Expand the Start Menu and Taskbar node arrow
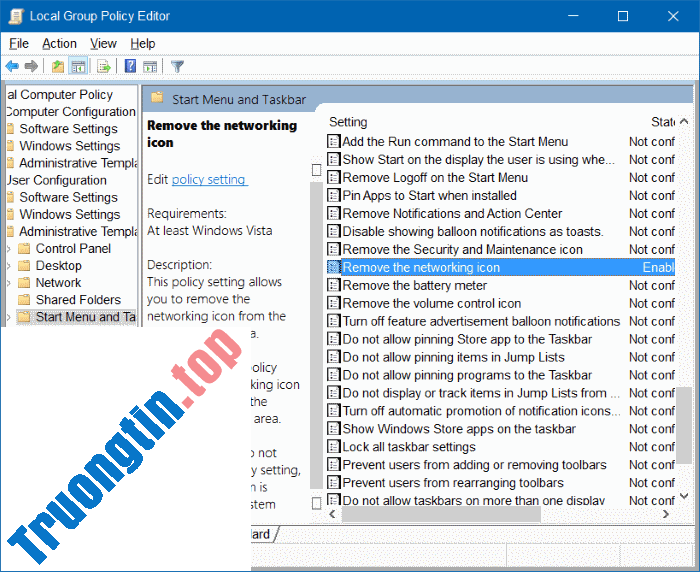700x572 pixels. click(8, 317)
